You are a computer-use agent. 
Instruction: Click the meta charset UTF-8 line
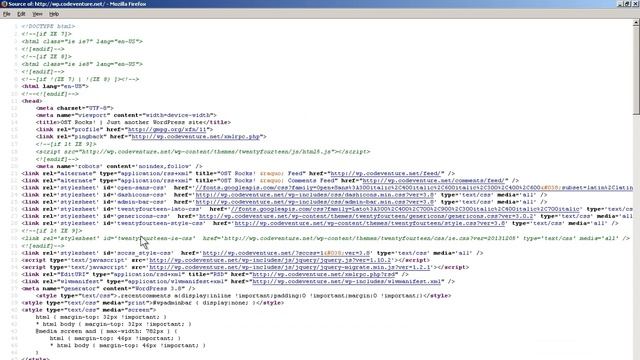click(75, 108)
